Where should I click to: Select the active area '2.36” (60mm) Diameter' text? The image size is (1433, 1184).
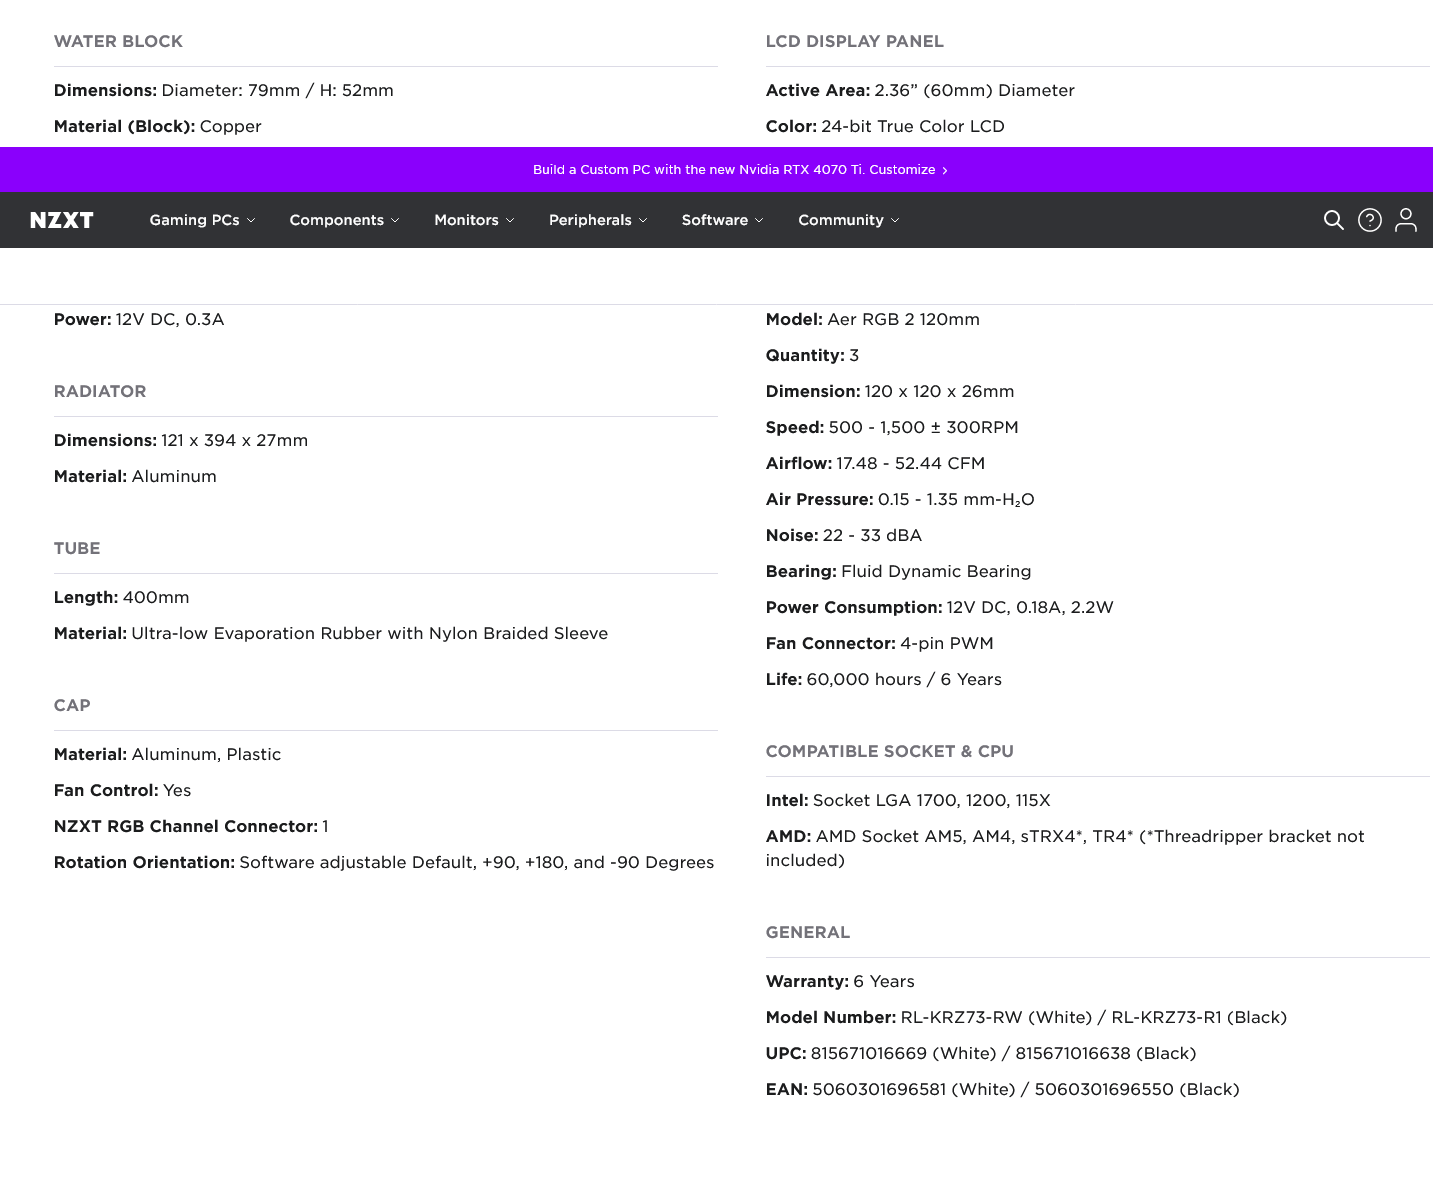tap(975, 91)
